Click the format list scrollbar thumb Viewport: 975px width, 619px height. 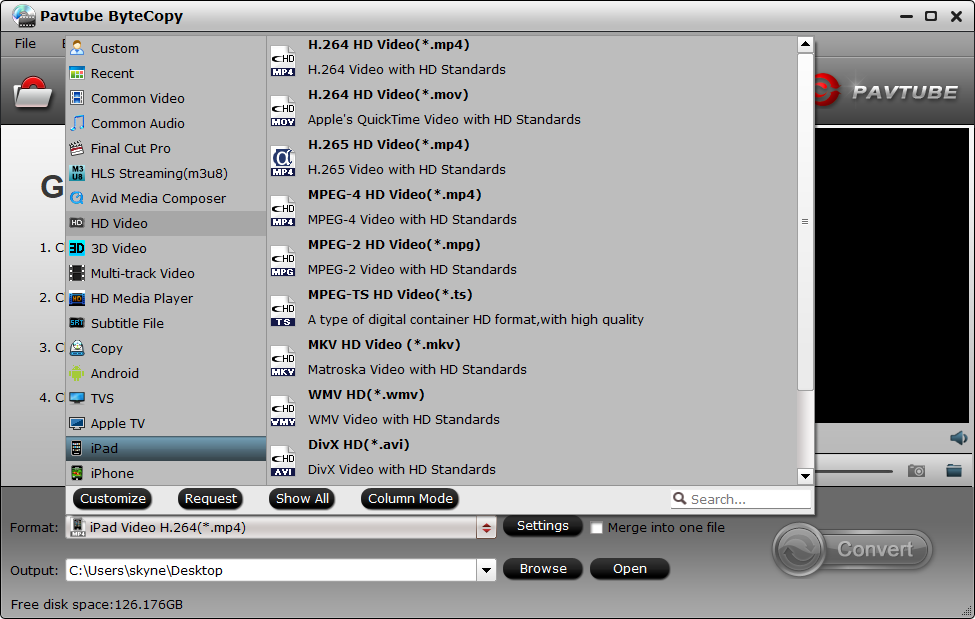805,221
